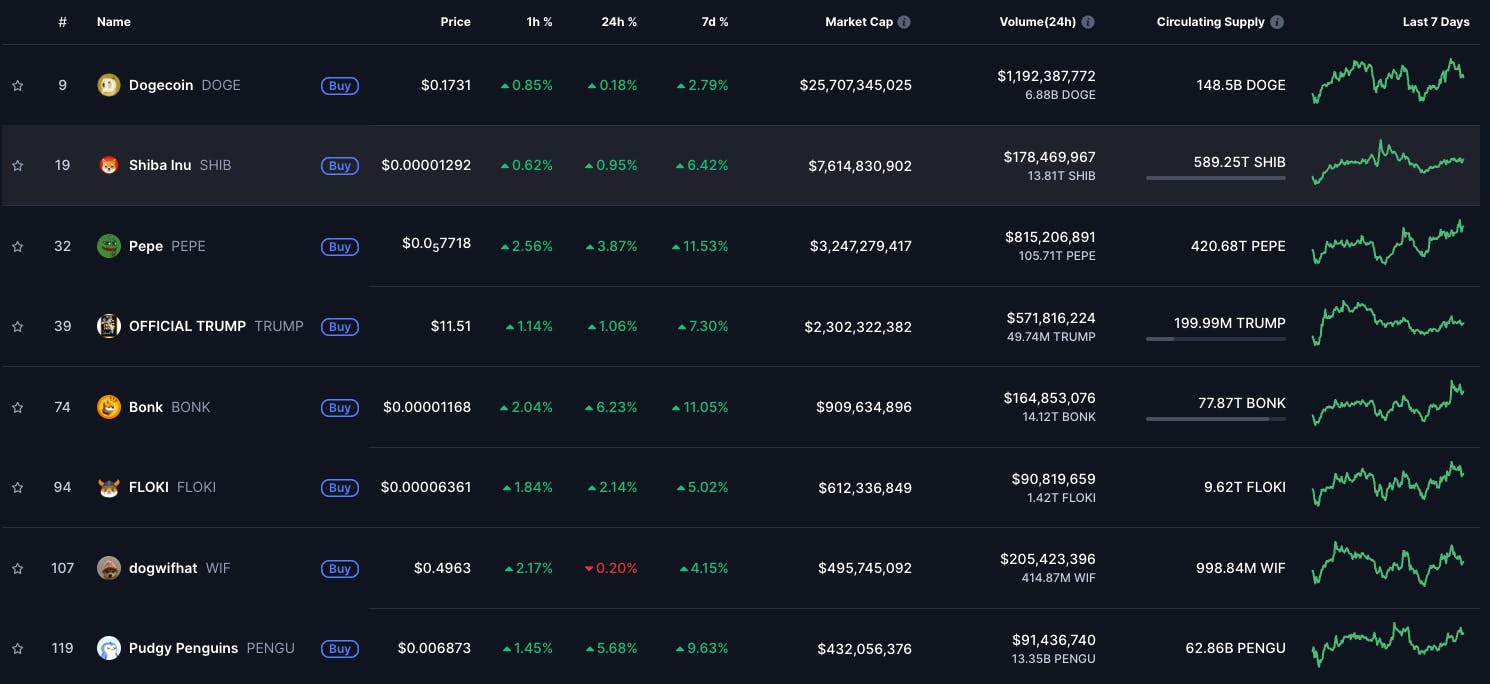Sort the table by Price column
The image size is (1490, 684).
456,21
